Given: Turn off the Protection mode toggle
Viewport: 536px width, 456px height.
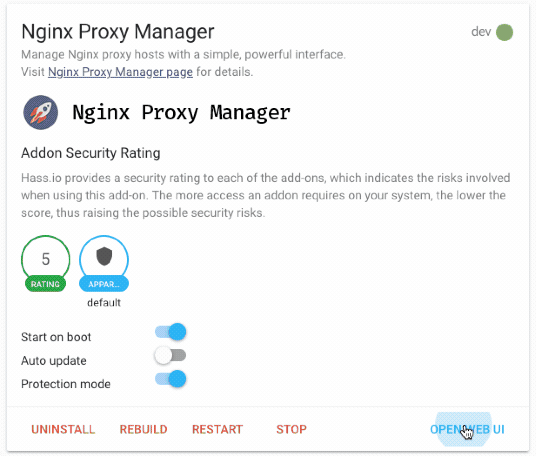Looking at the screenshot, I should pyautogui.click(x=171, y=379).
